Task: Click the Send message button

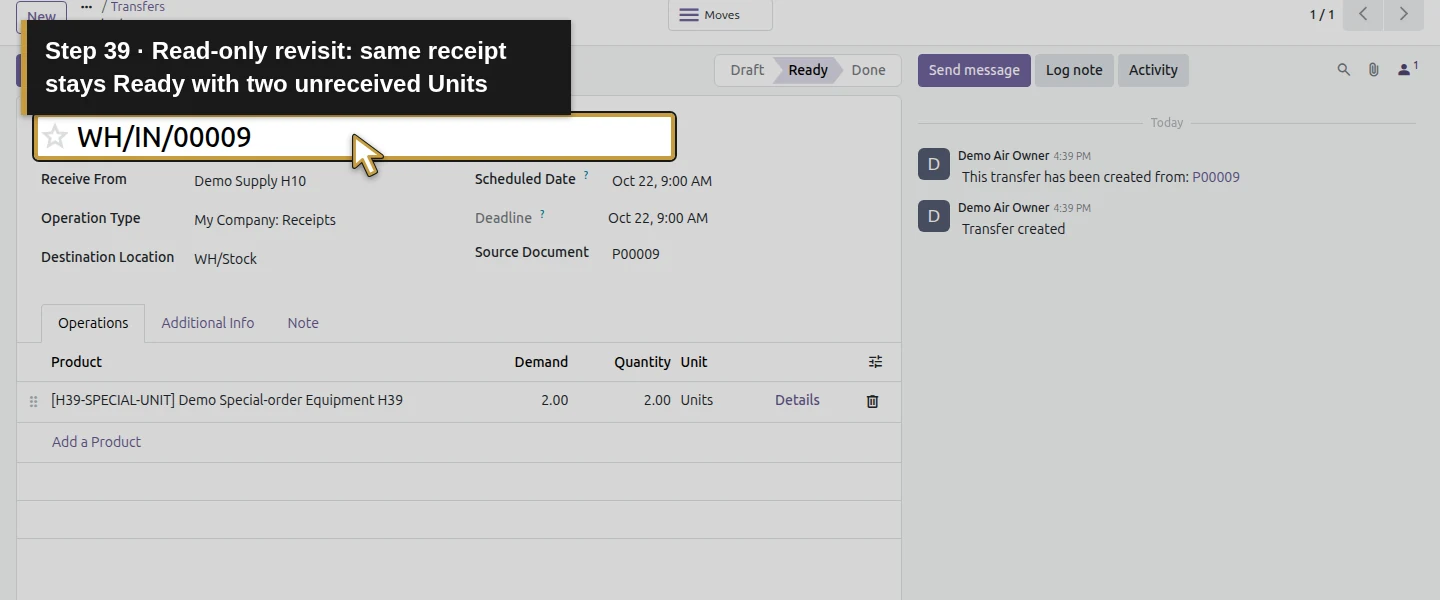Action: coord(974,70)
